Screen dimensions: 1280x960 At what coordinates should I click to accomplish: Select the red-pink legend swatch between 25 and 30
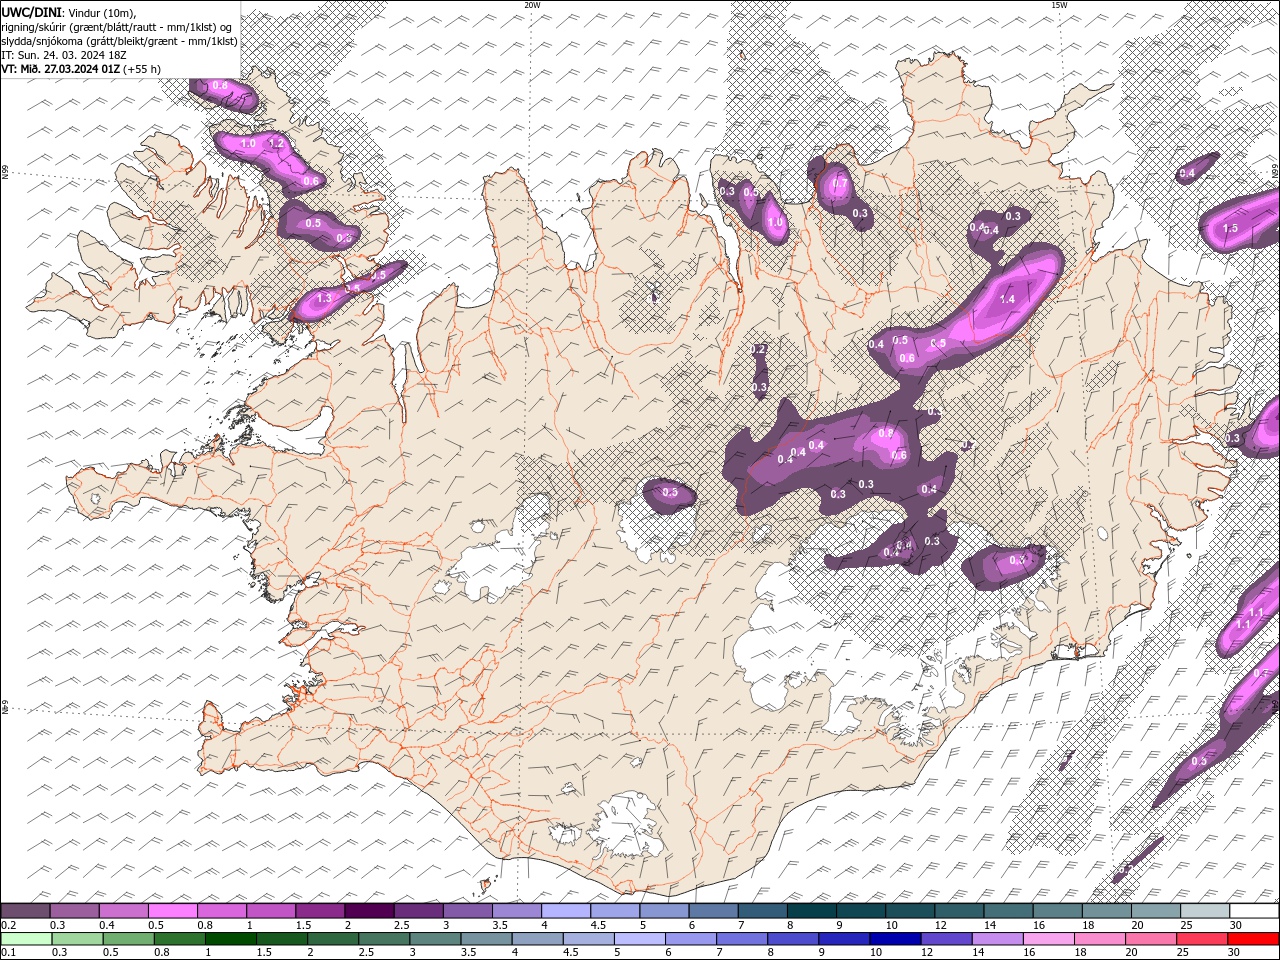click(x=1200, y=939)
